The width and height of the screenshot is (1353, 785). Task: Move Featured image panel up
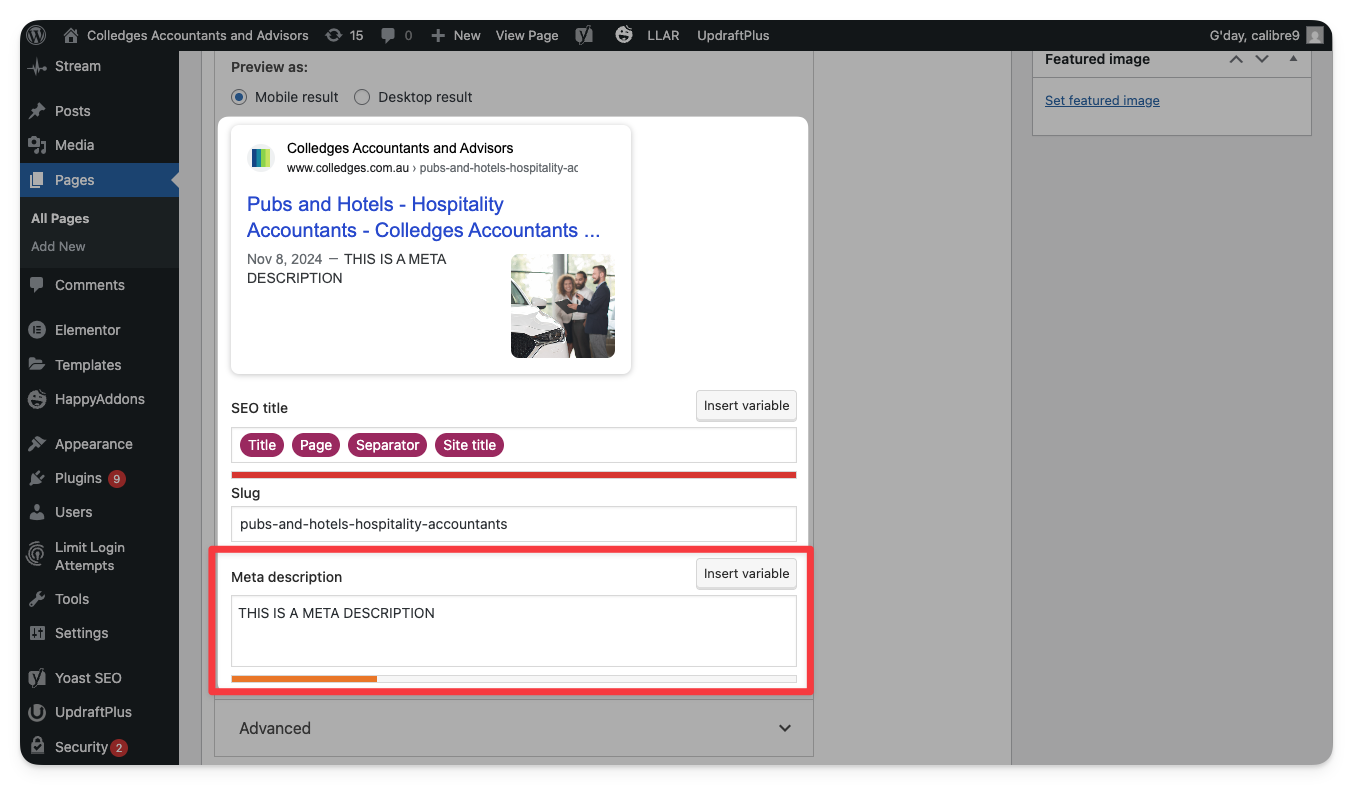(x=1236, y=59)
